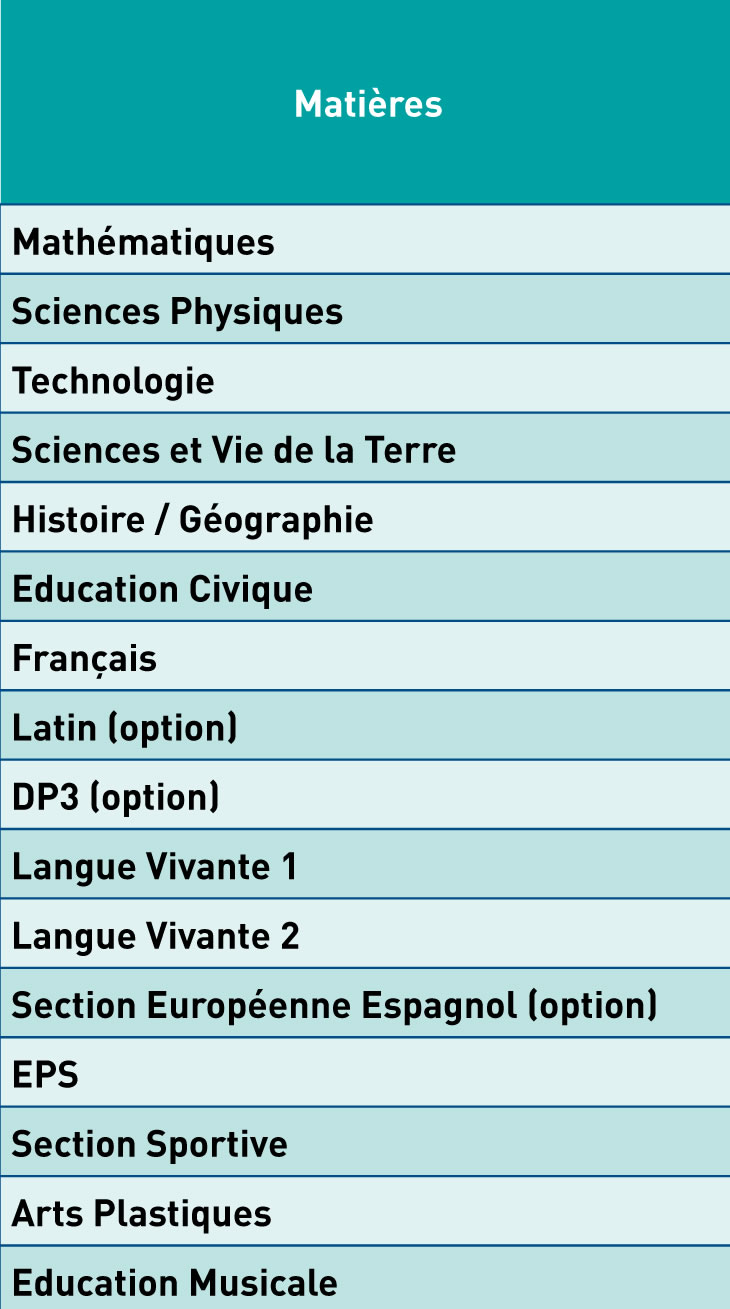
Task: Choose the Section Sportive row
Action: point(365,1142)
